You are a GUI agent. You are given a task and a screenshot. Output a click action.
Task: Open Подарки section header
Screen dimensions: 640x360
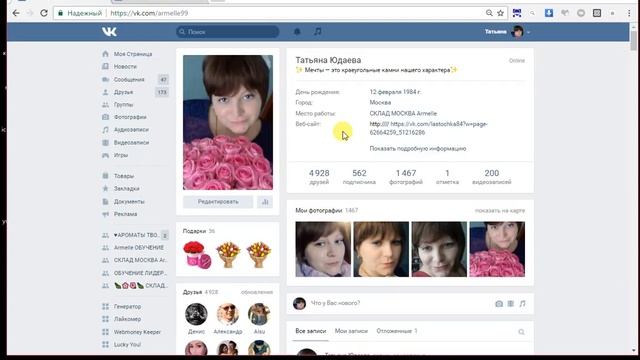pos(199,231)
